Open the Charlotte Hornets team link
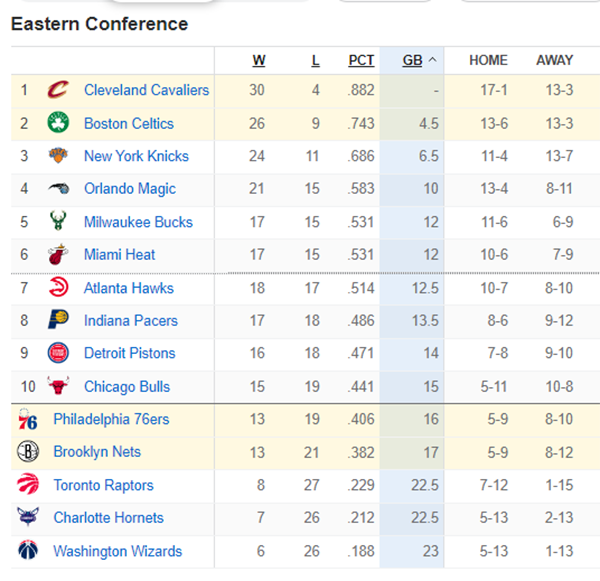Image resolution: width=600 pixels, height=581 pixels. 108,518
